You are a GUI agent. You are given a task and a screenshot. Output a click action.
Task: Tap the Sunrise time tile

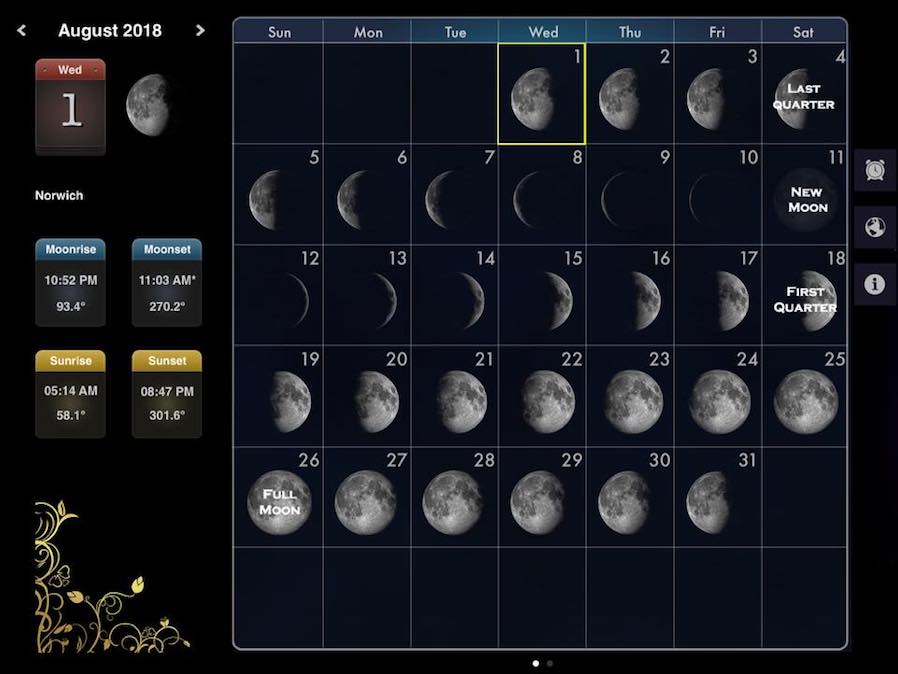(x=70, y=393)
